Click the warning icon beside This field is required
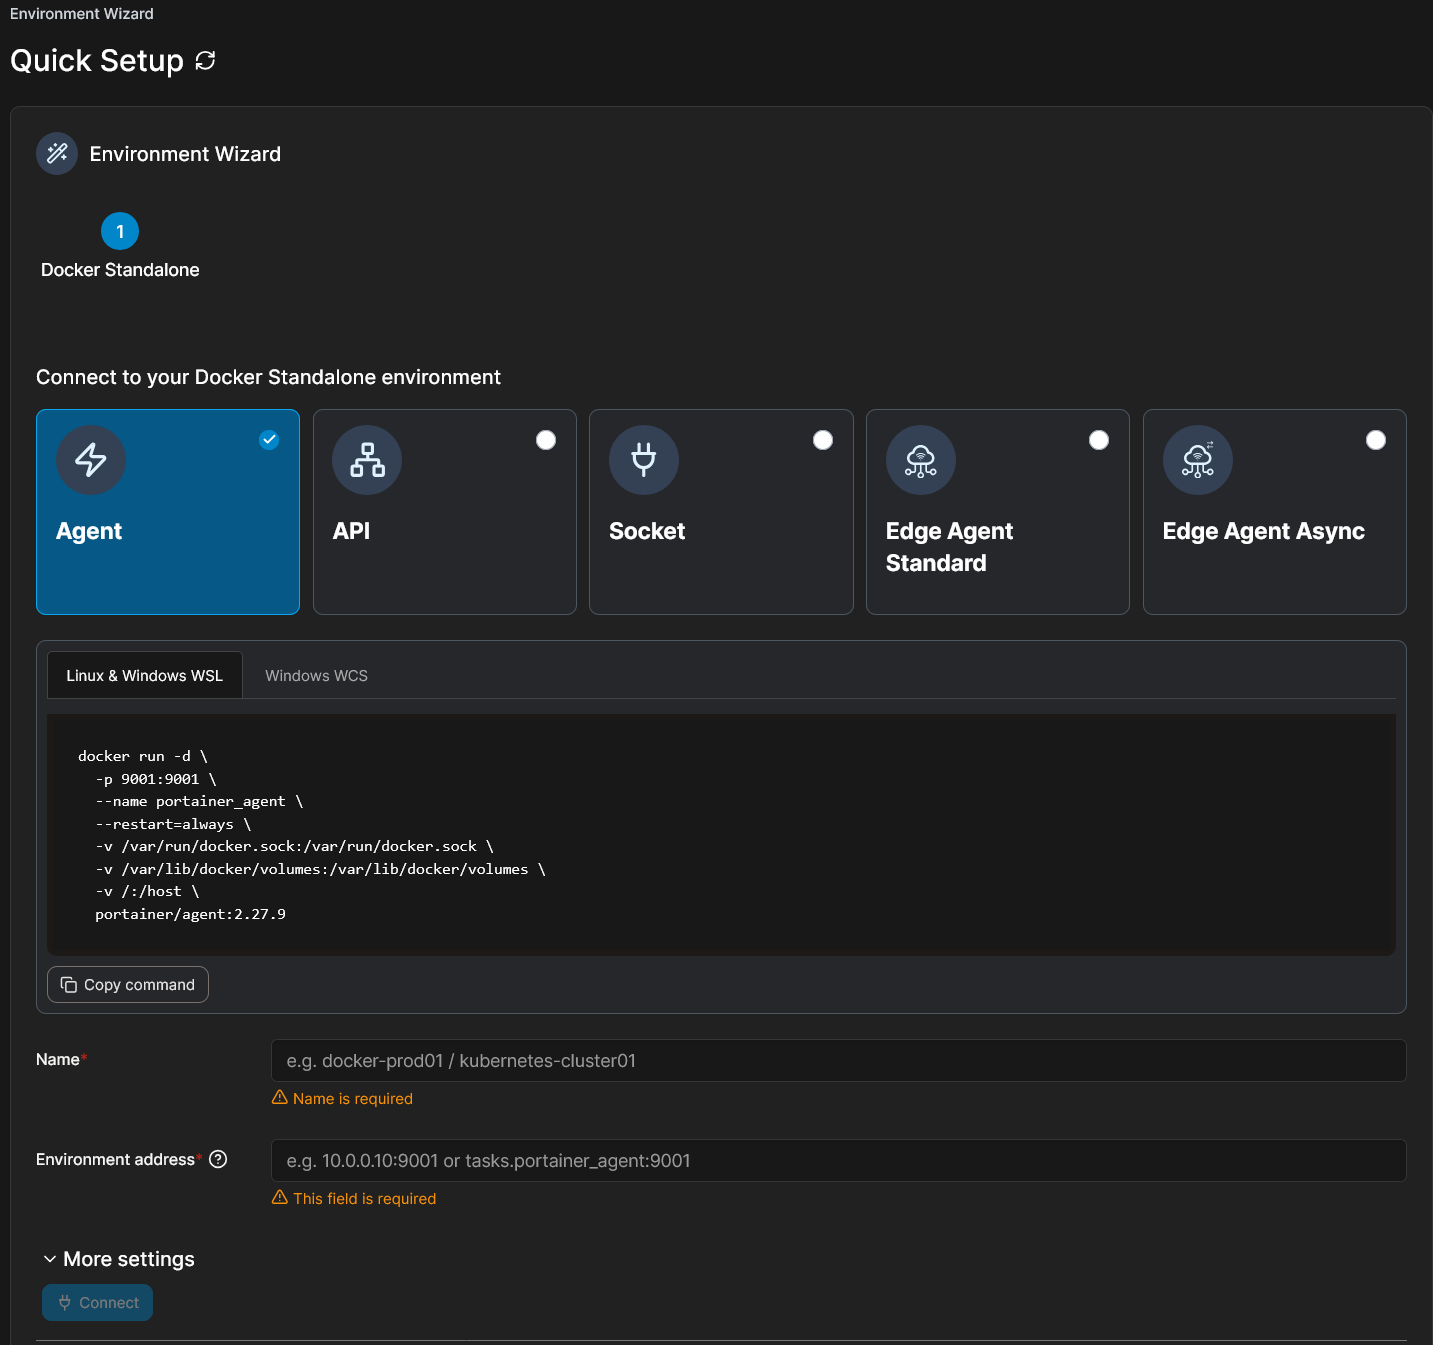The image size is (1433, 1345). pyautogui.click(x=280, y=1197)
